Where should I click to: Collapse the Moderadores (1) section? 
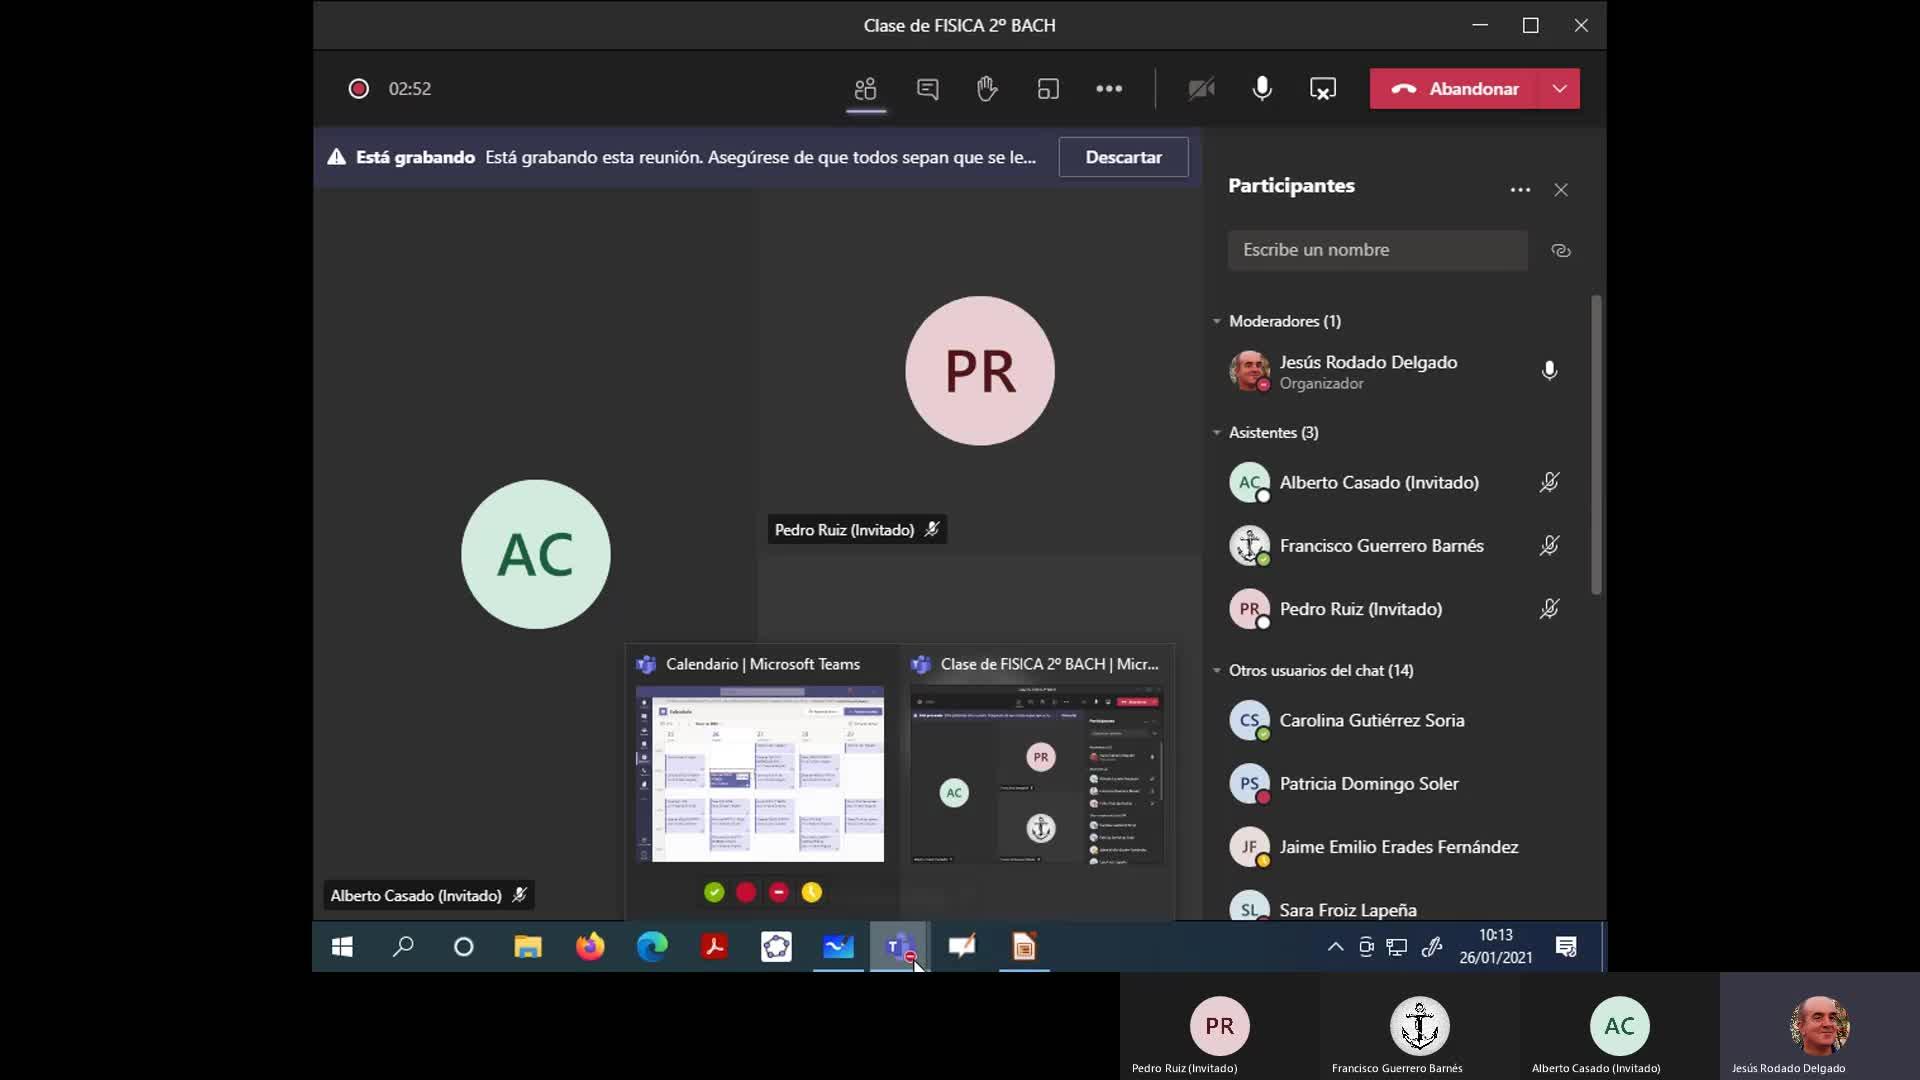click(x=1217, y=321)
